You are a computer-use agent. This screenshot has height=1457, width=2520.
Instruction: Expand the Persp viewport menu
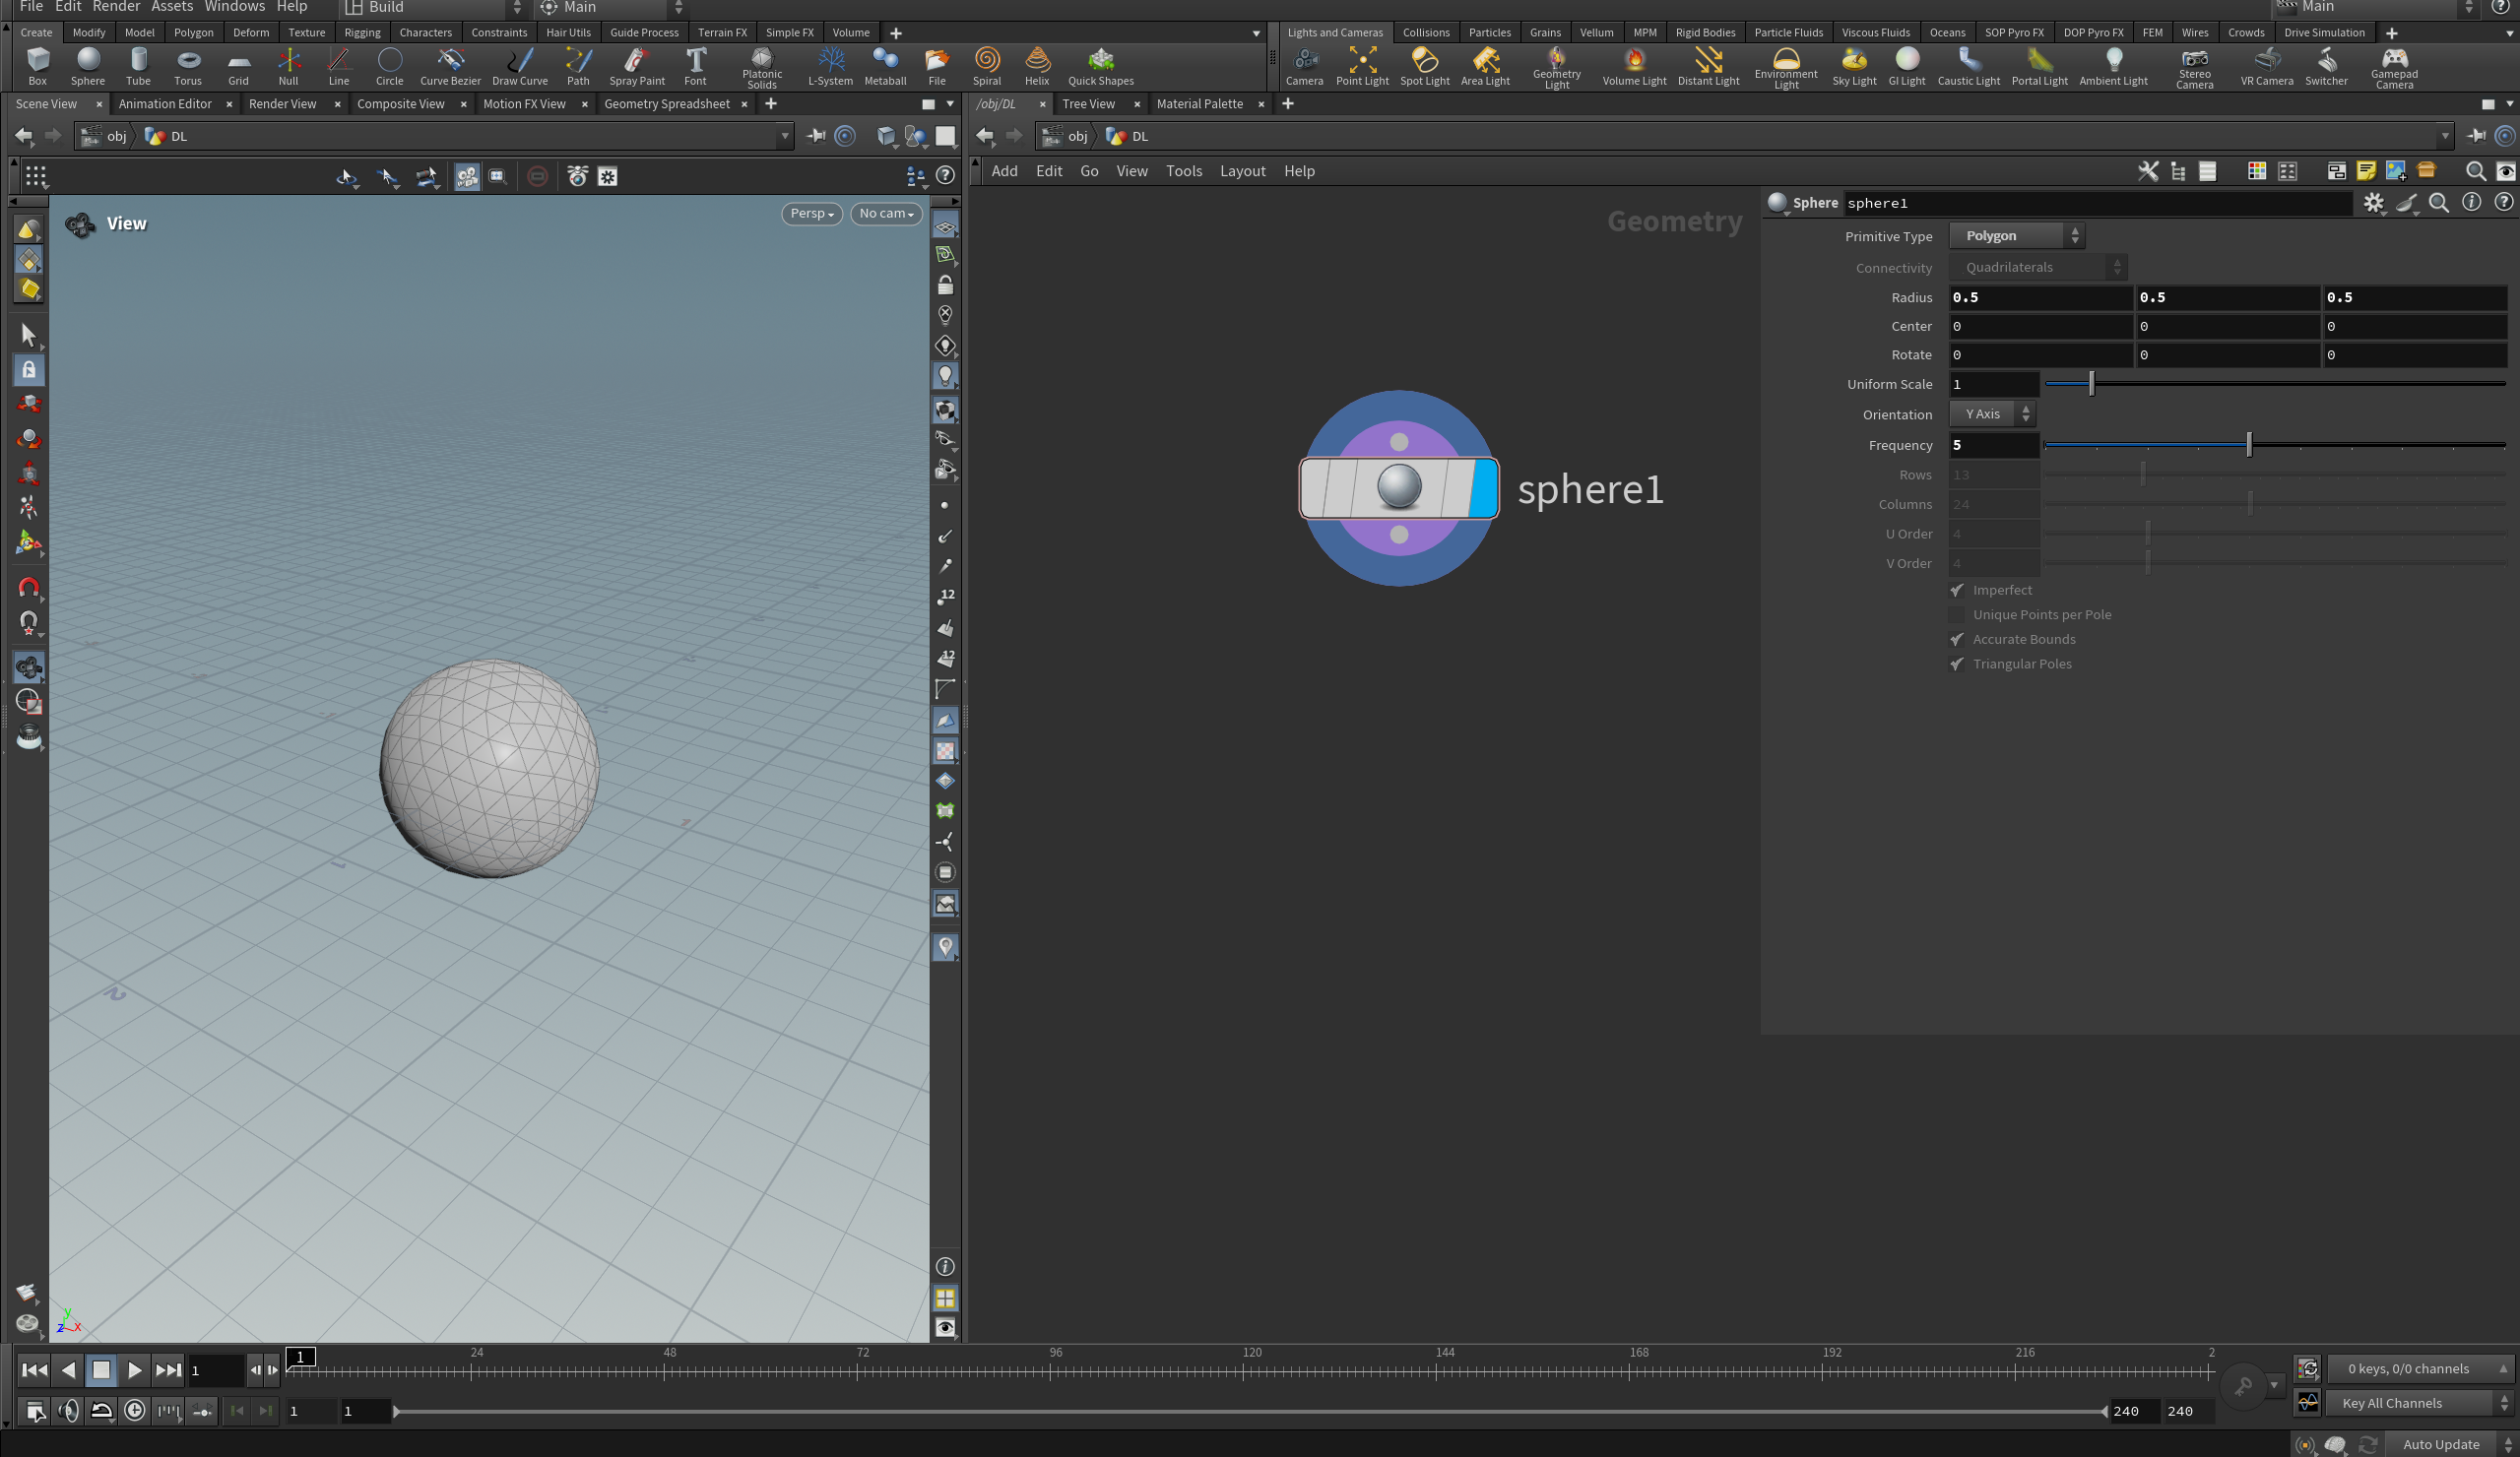click(x=811, y=213)
